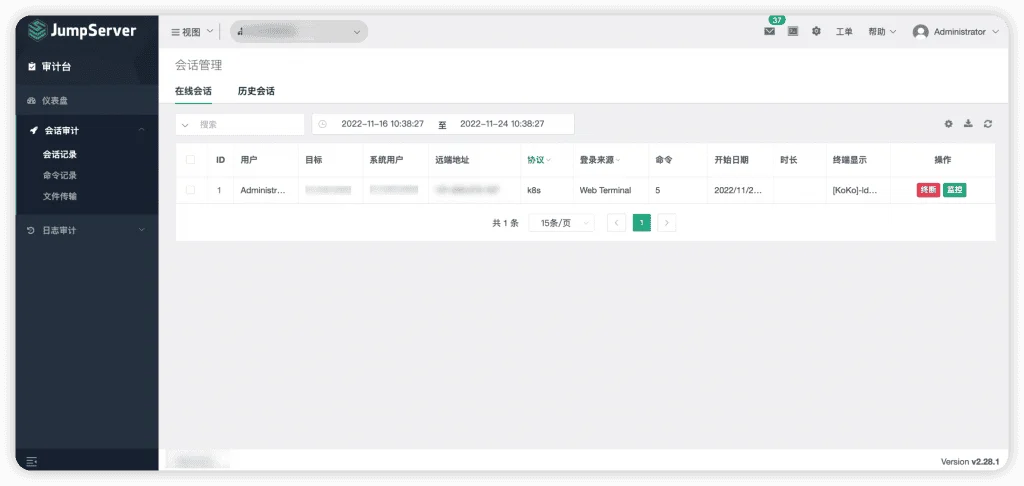
Task: Click the green 监控 monitor button
Action: (x=955, y=190)
